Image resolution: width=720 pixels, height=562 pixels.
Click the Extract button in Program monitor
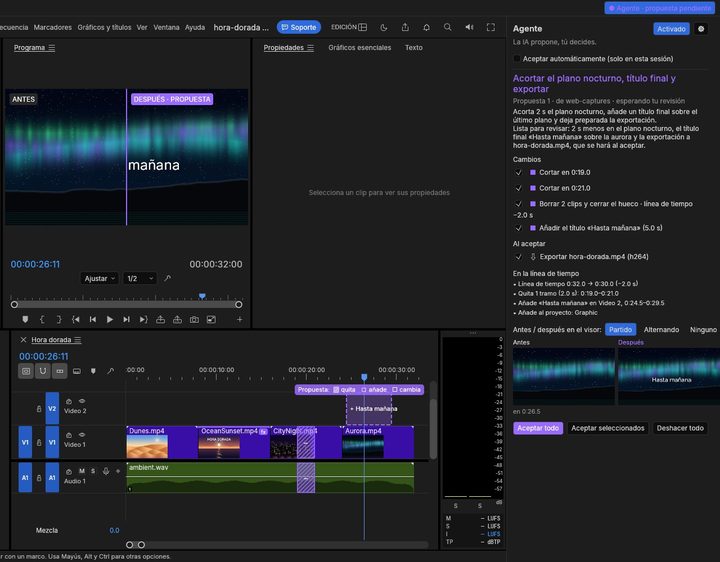coord(177,320)
